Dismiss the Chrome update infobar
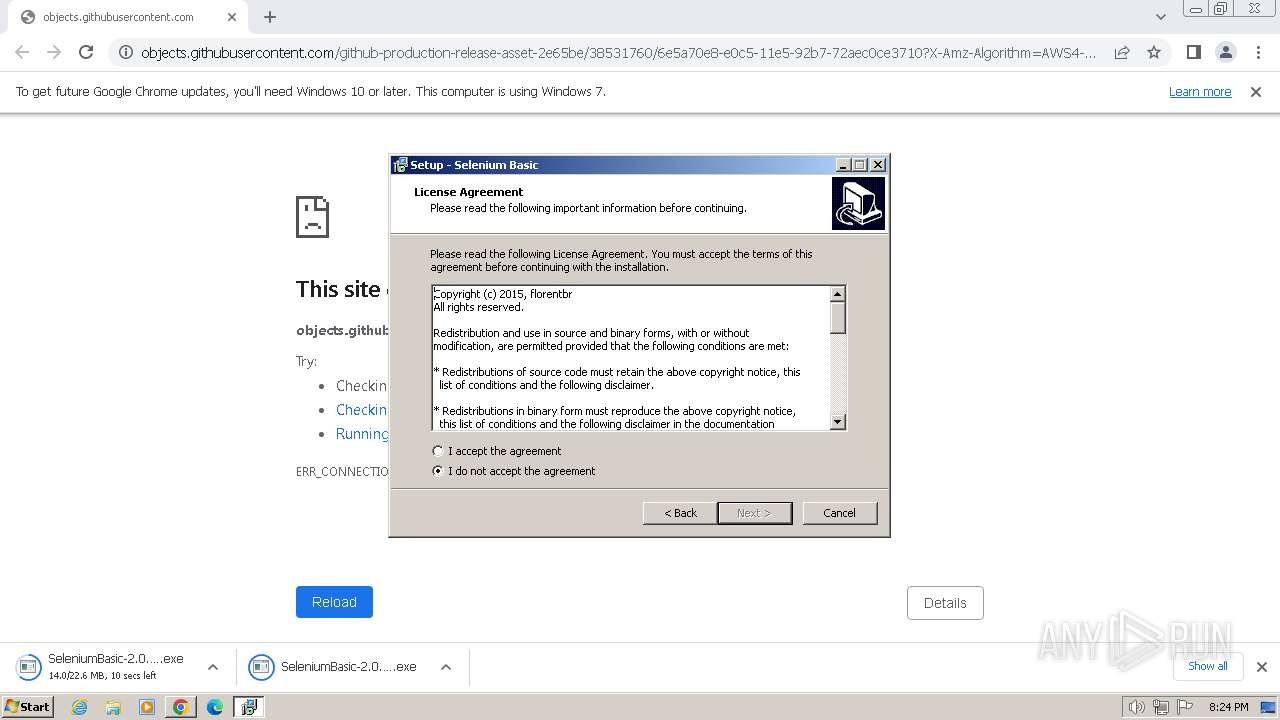 (1256, 91)
